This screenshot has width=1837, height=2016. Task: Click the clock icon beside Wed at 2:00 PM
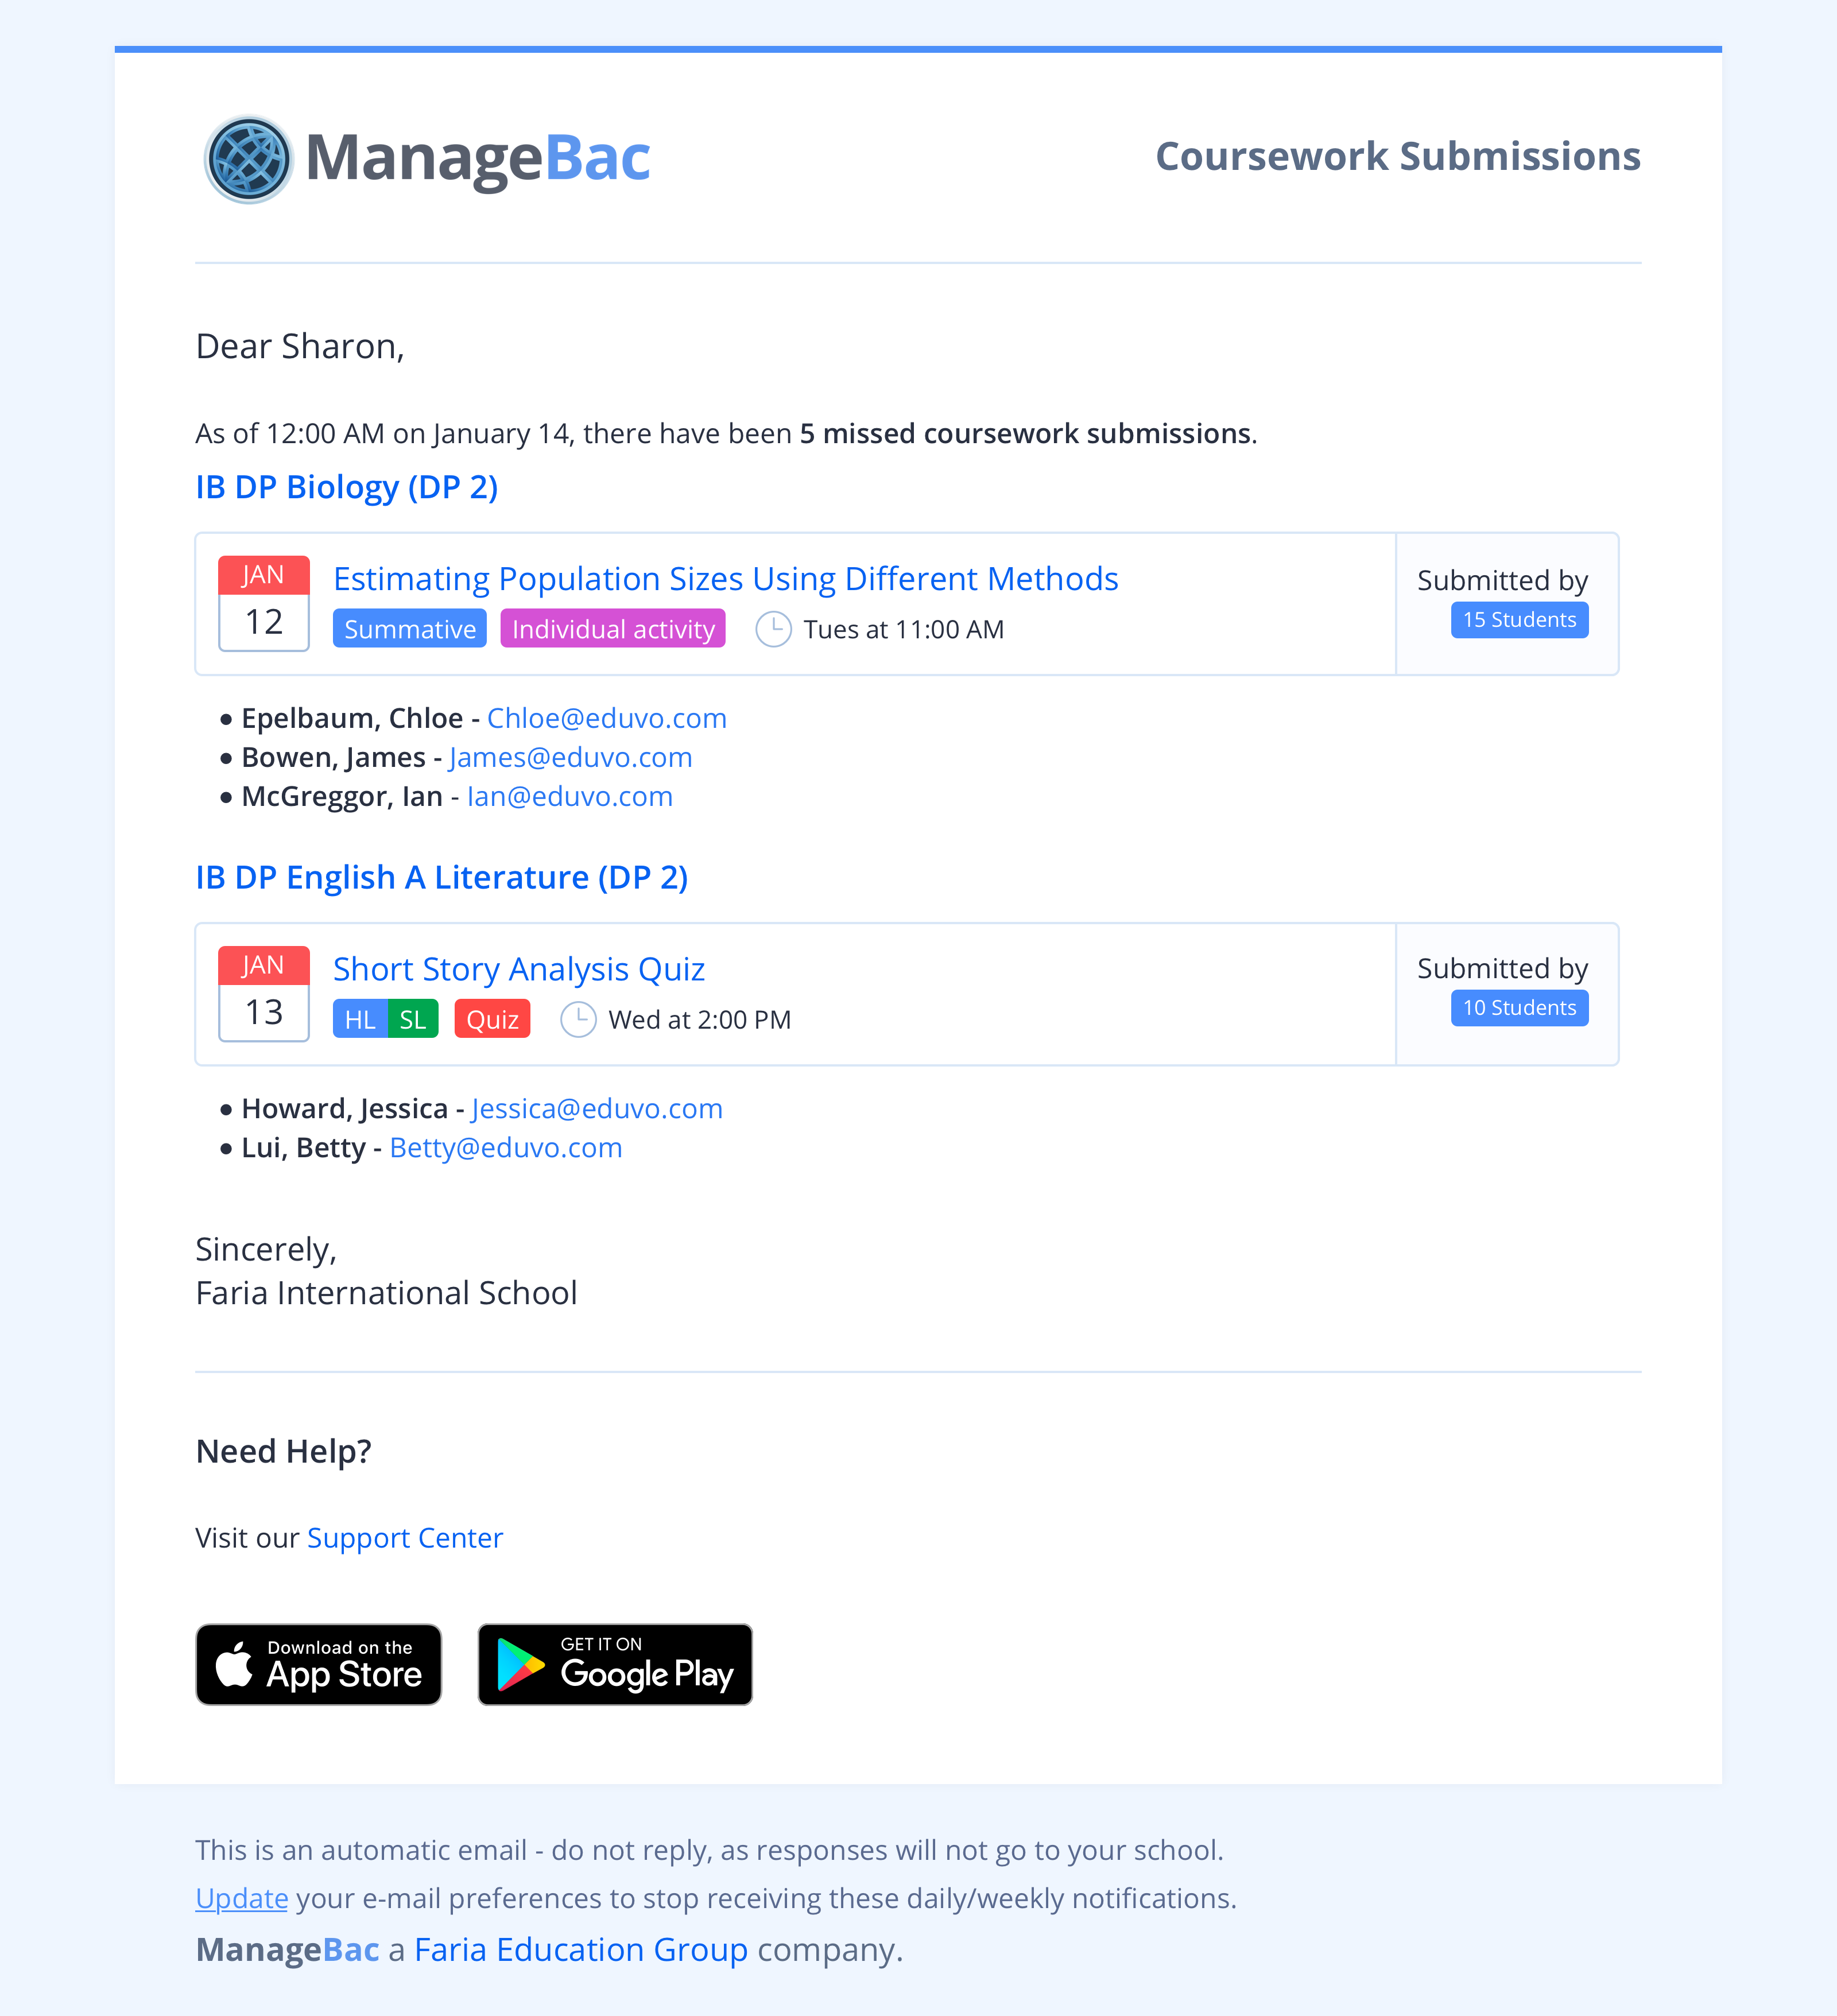tap(578, 1019)
